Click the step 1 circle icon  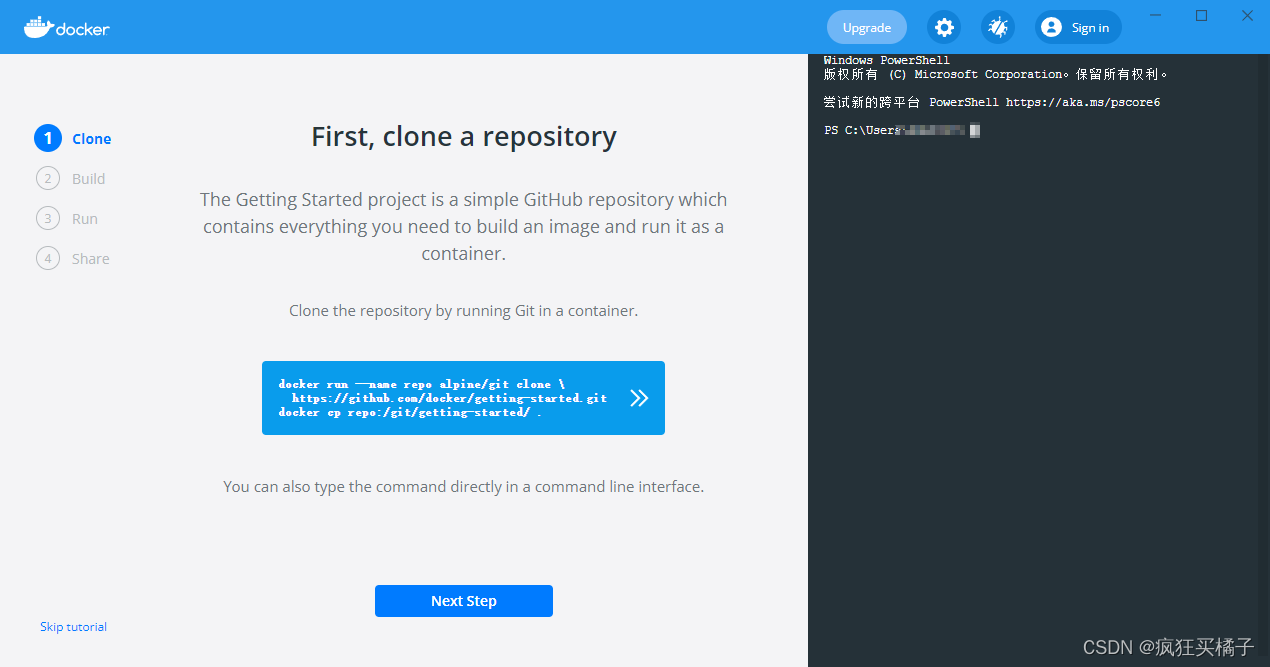point(47,138)
